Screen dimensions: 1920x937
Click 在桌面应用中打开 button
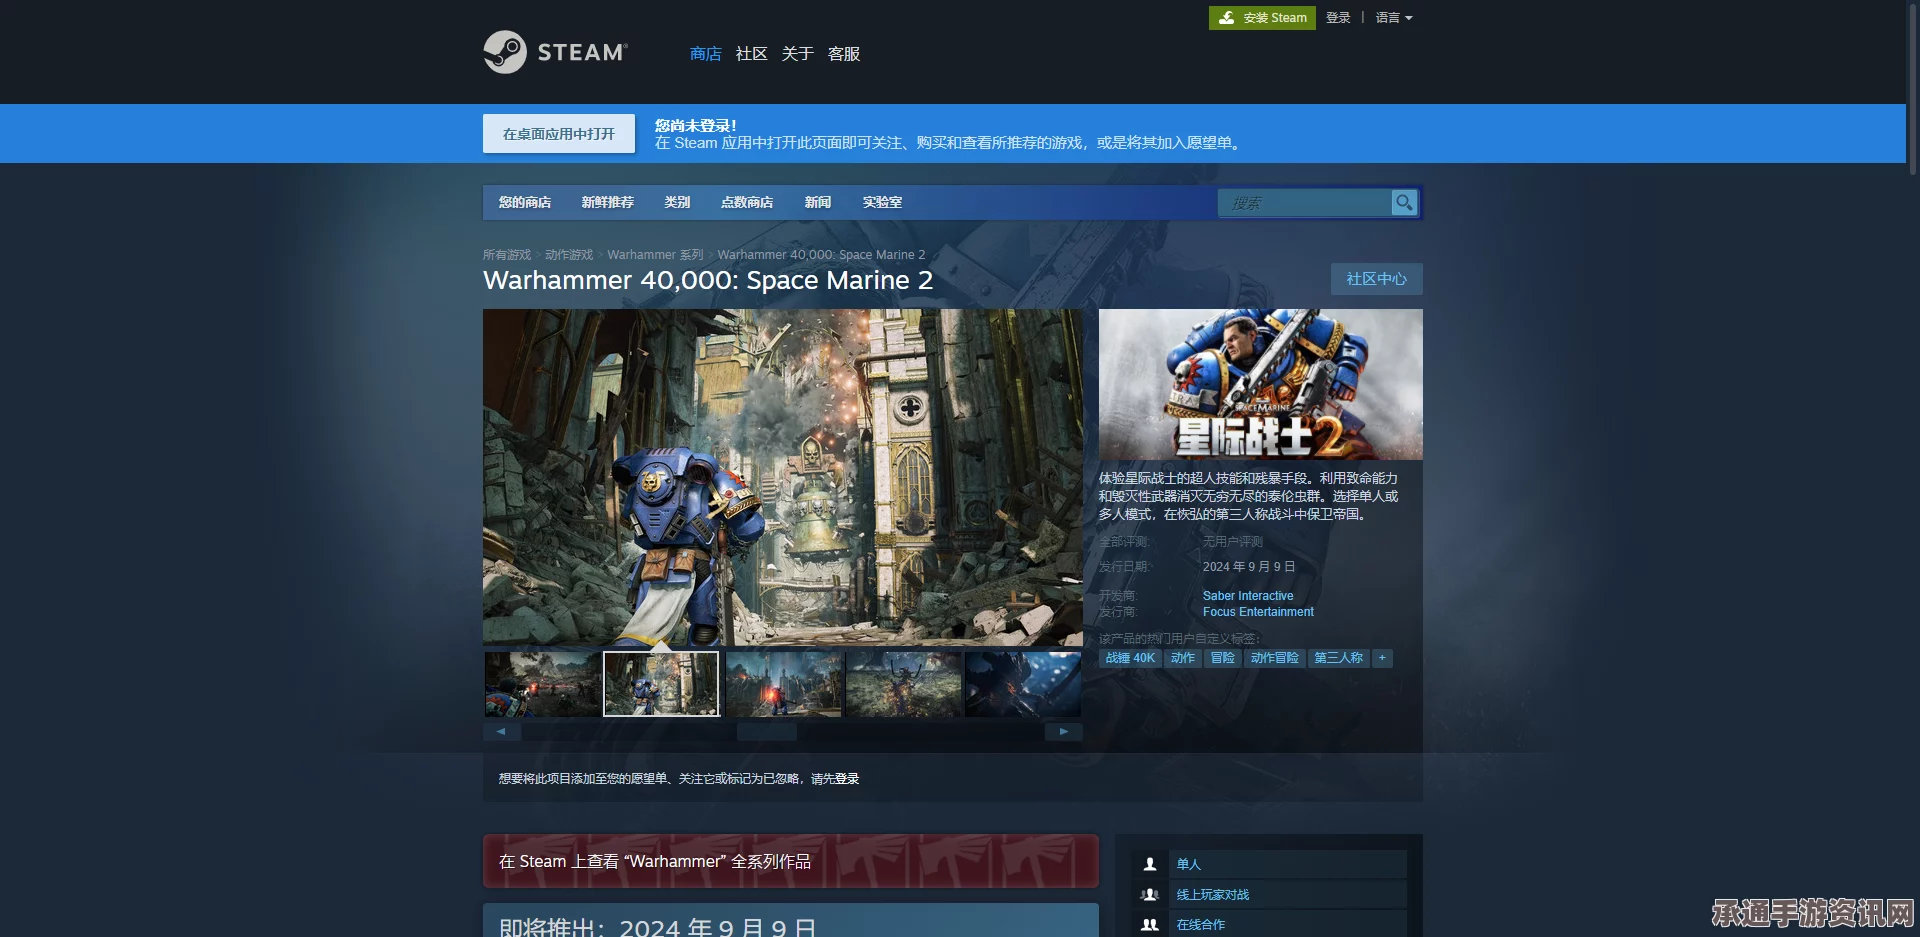pyautogui.click(x=559, y=134)
